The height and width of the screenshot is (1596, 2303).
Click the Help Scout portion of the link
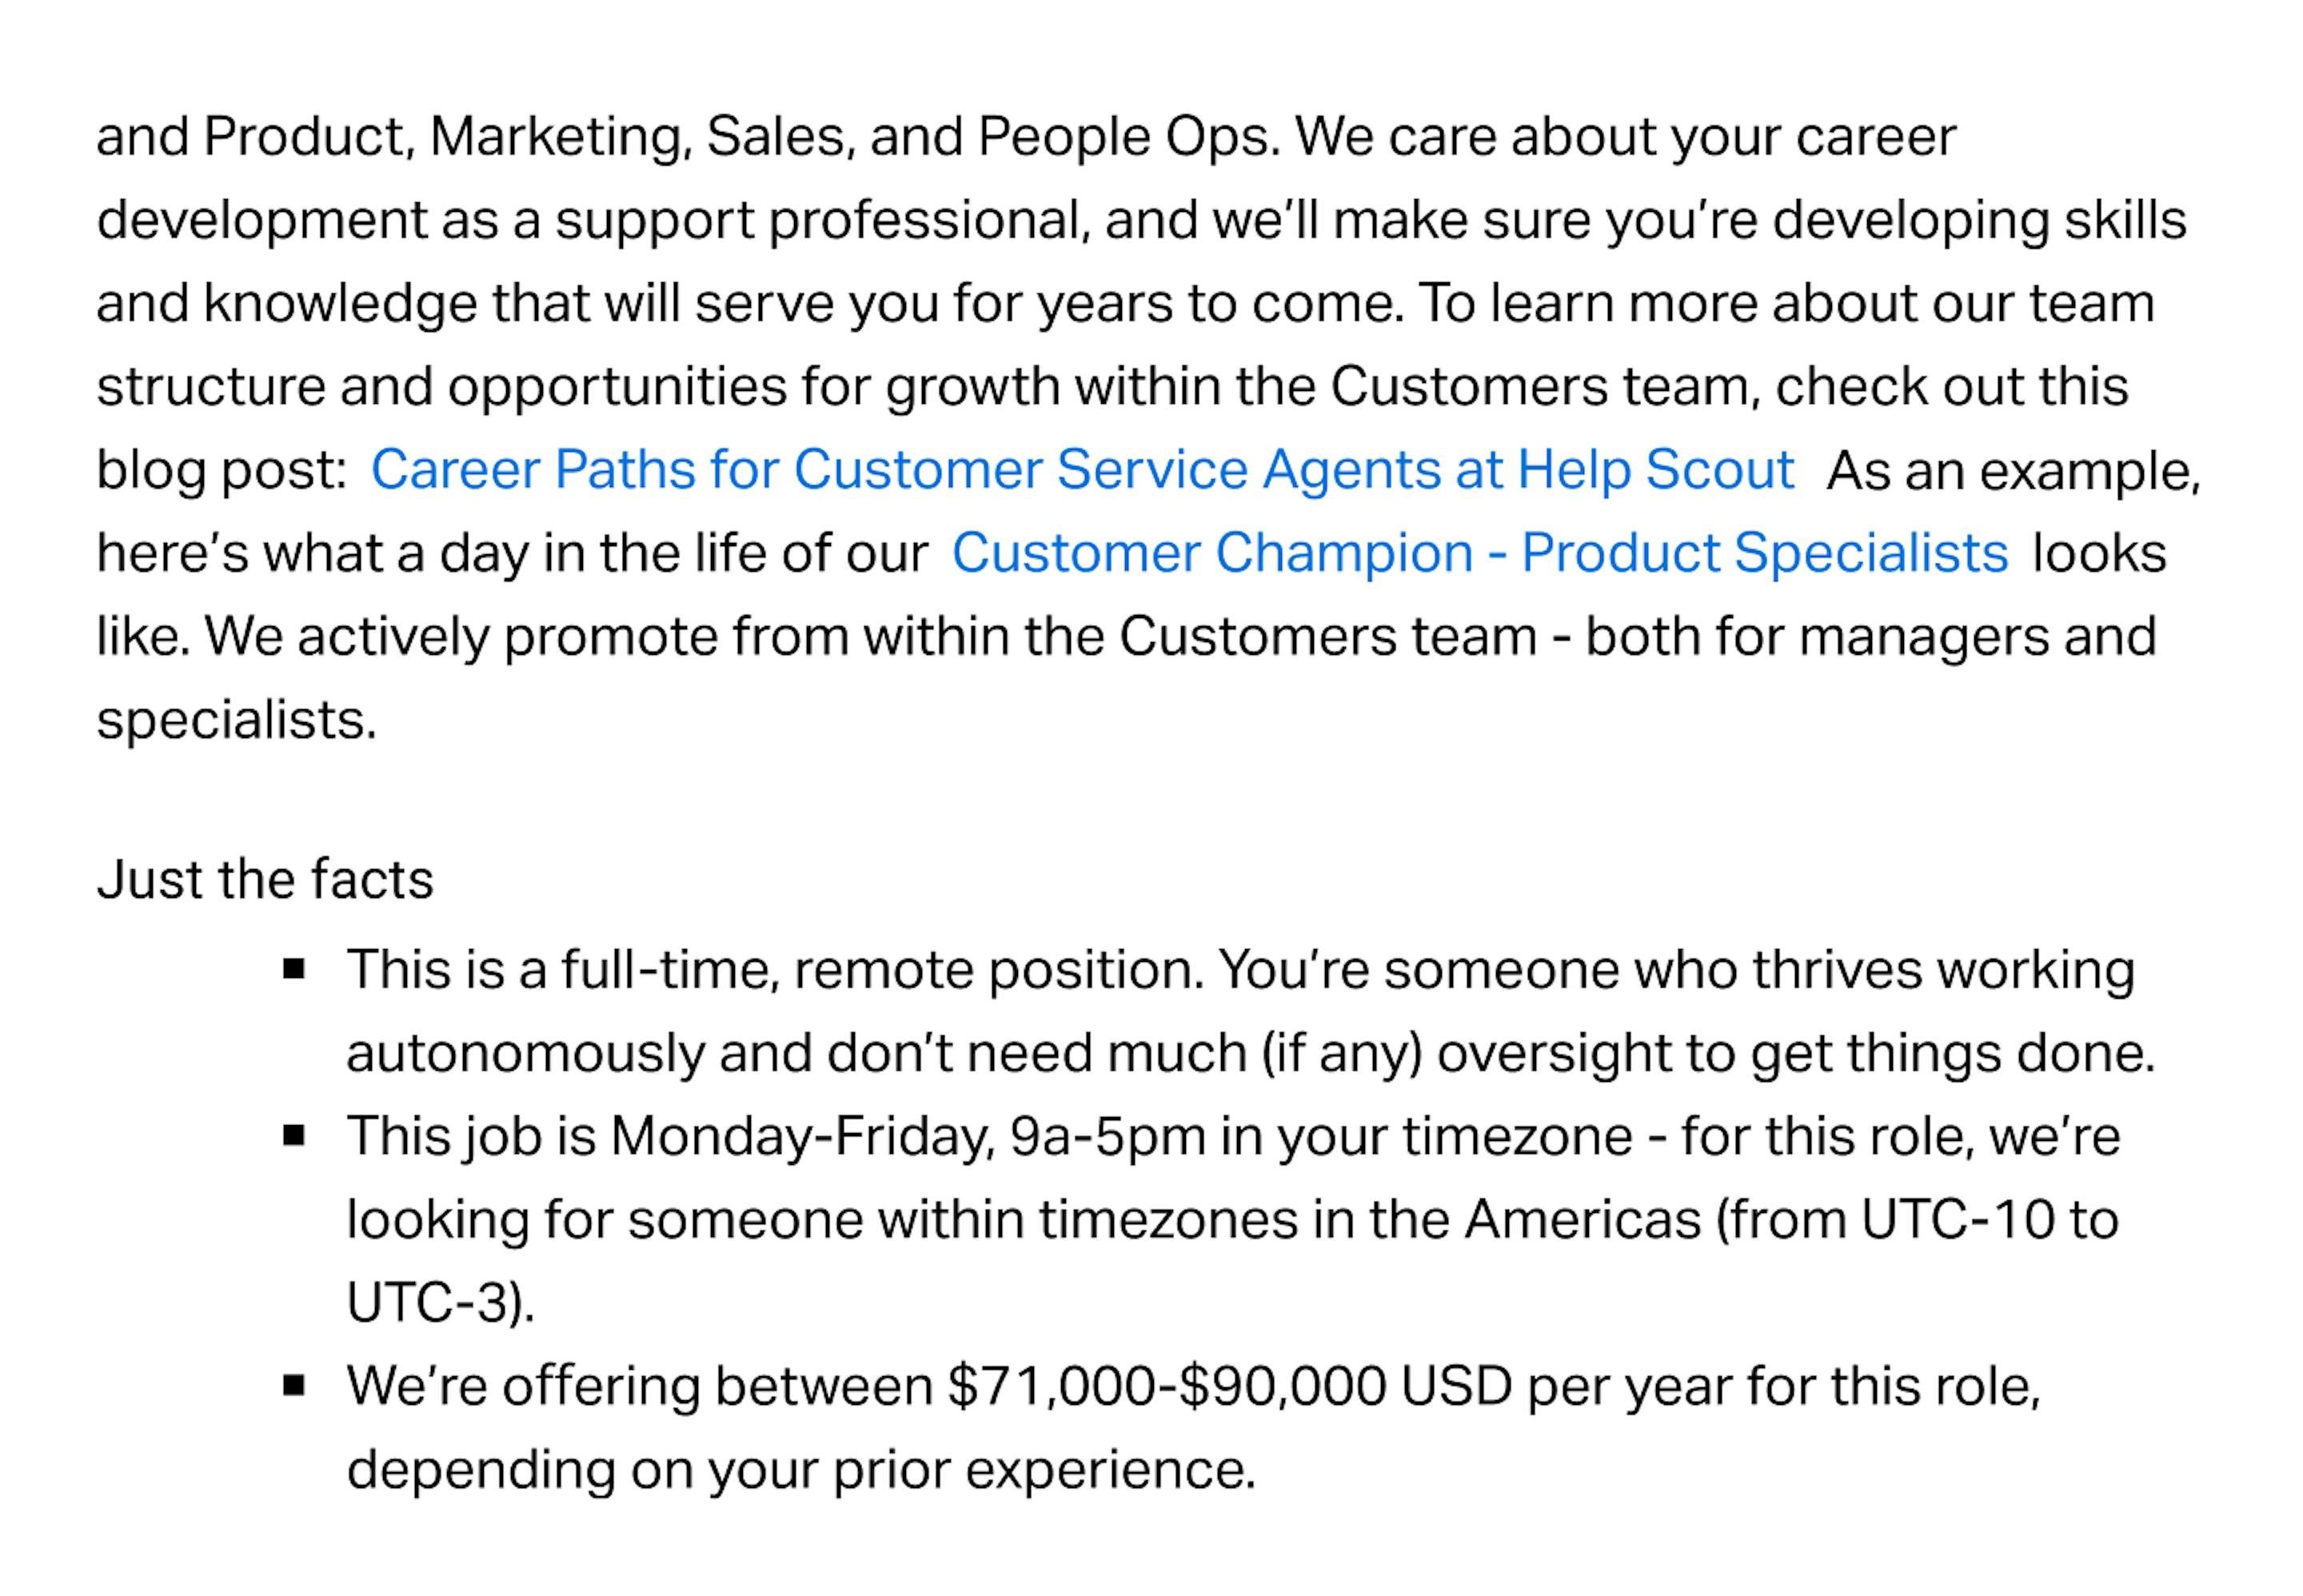click(x=1656, y=470)
